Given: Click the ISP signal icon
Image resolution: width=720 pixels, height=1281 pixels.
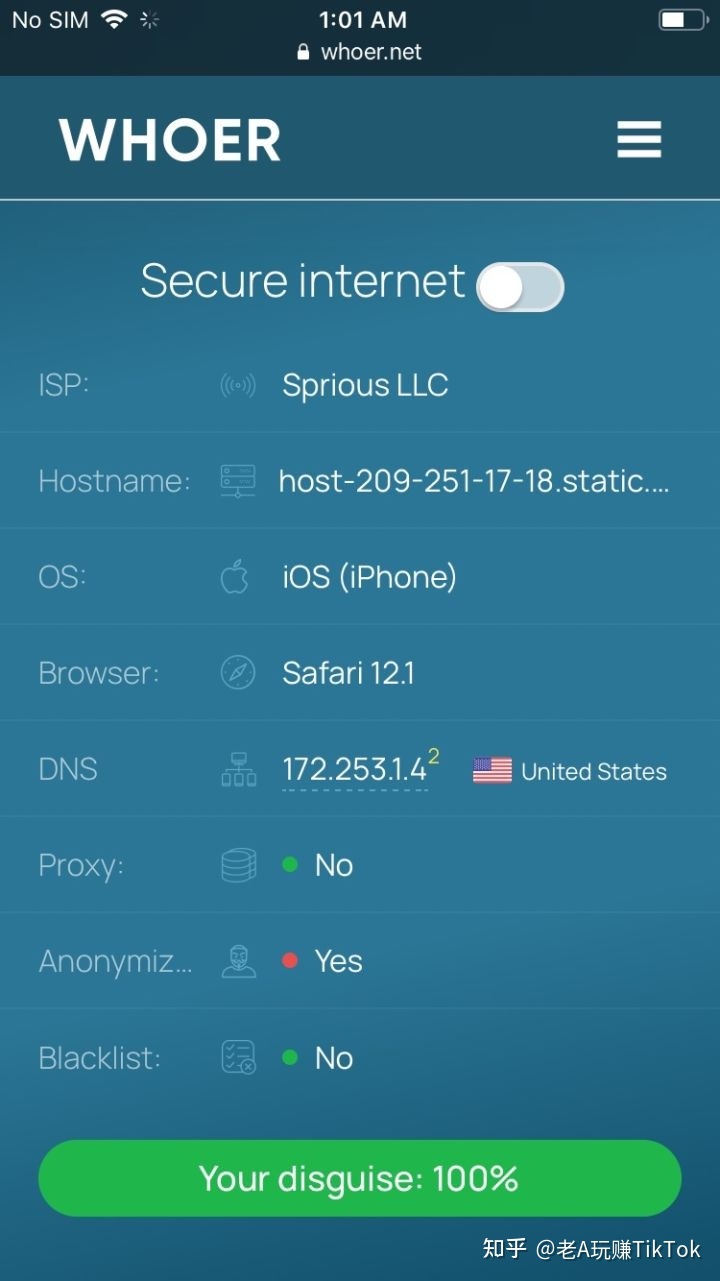Looking at the screenshot, I should (x=238, y=385).
